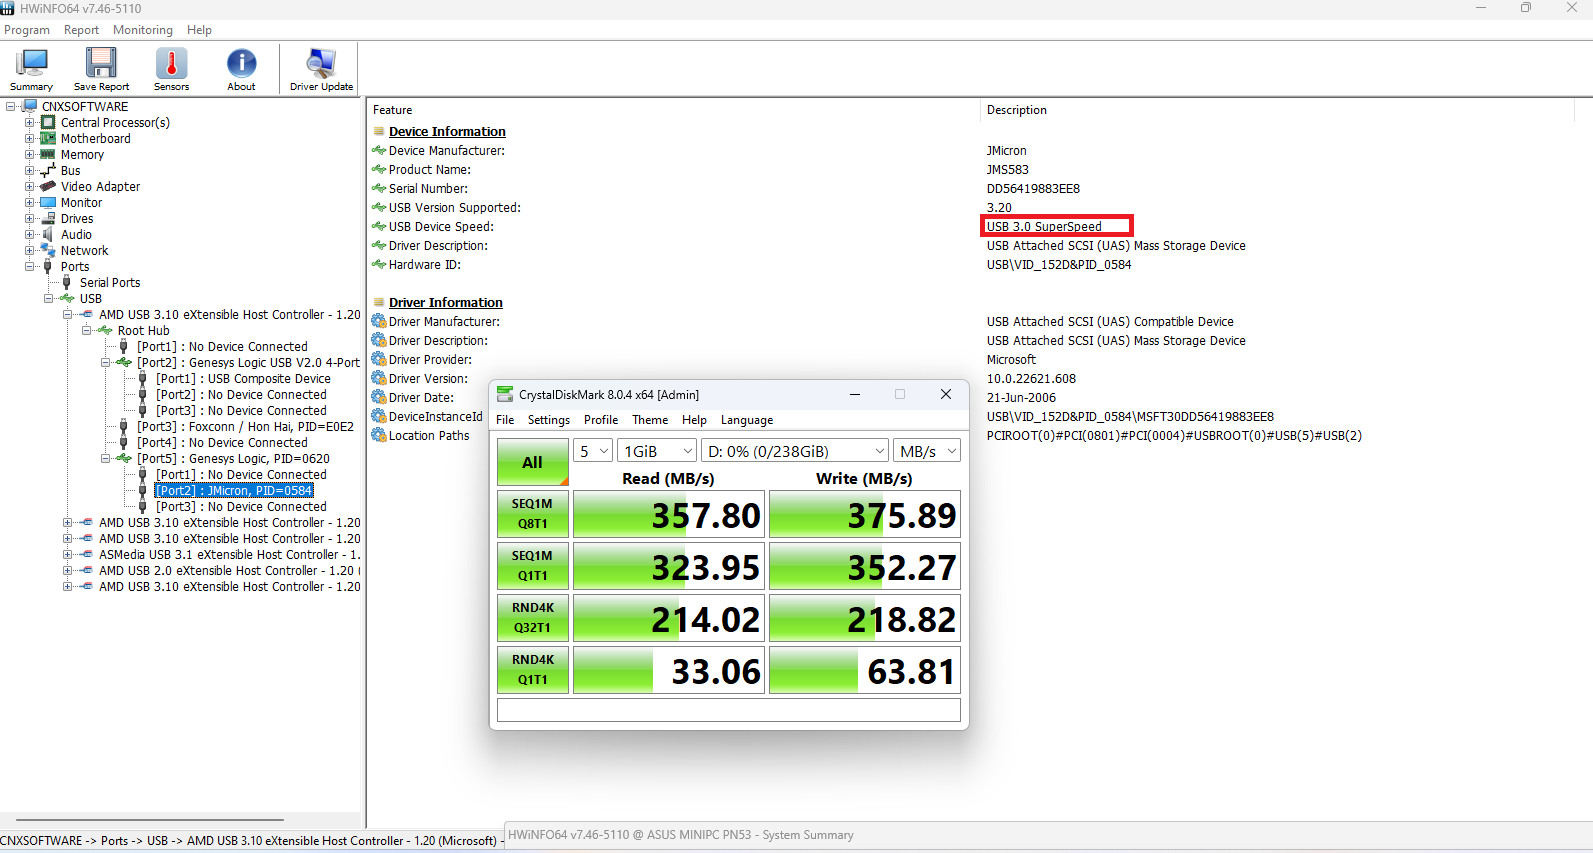Select the Audio tree node
1593x853 pixels.
(x=76, y=234)
